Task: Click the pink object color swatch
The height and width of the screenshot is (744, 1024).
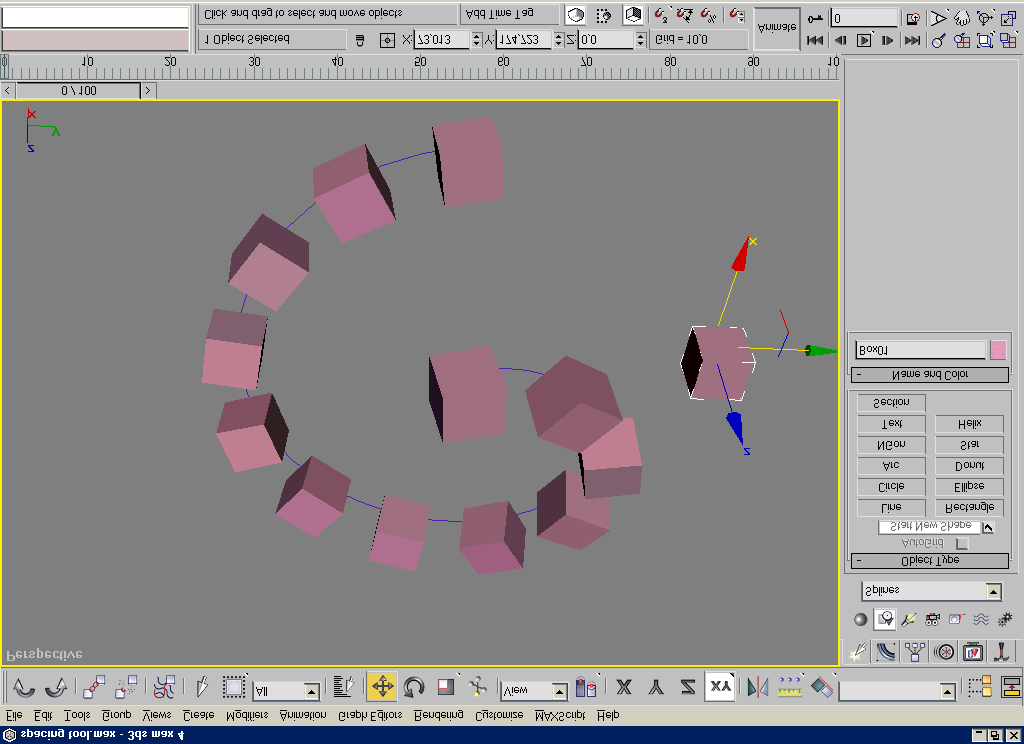Action: coord(998,350)
